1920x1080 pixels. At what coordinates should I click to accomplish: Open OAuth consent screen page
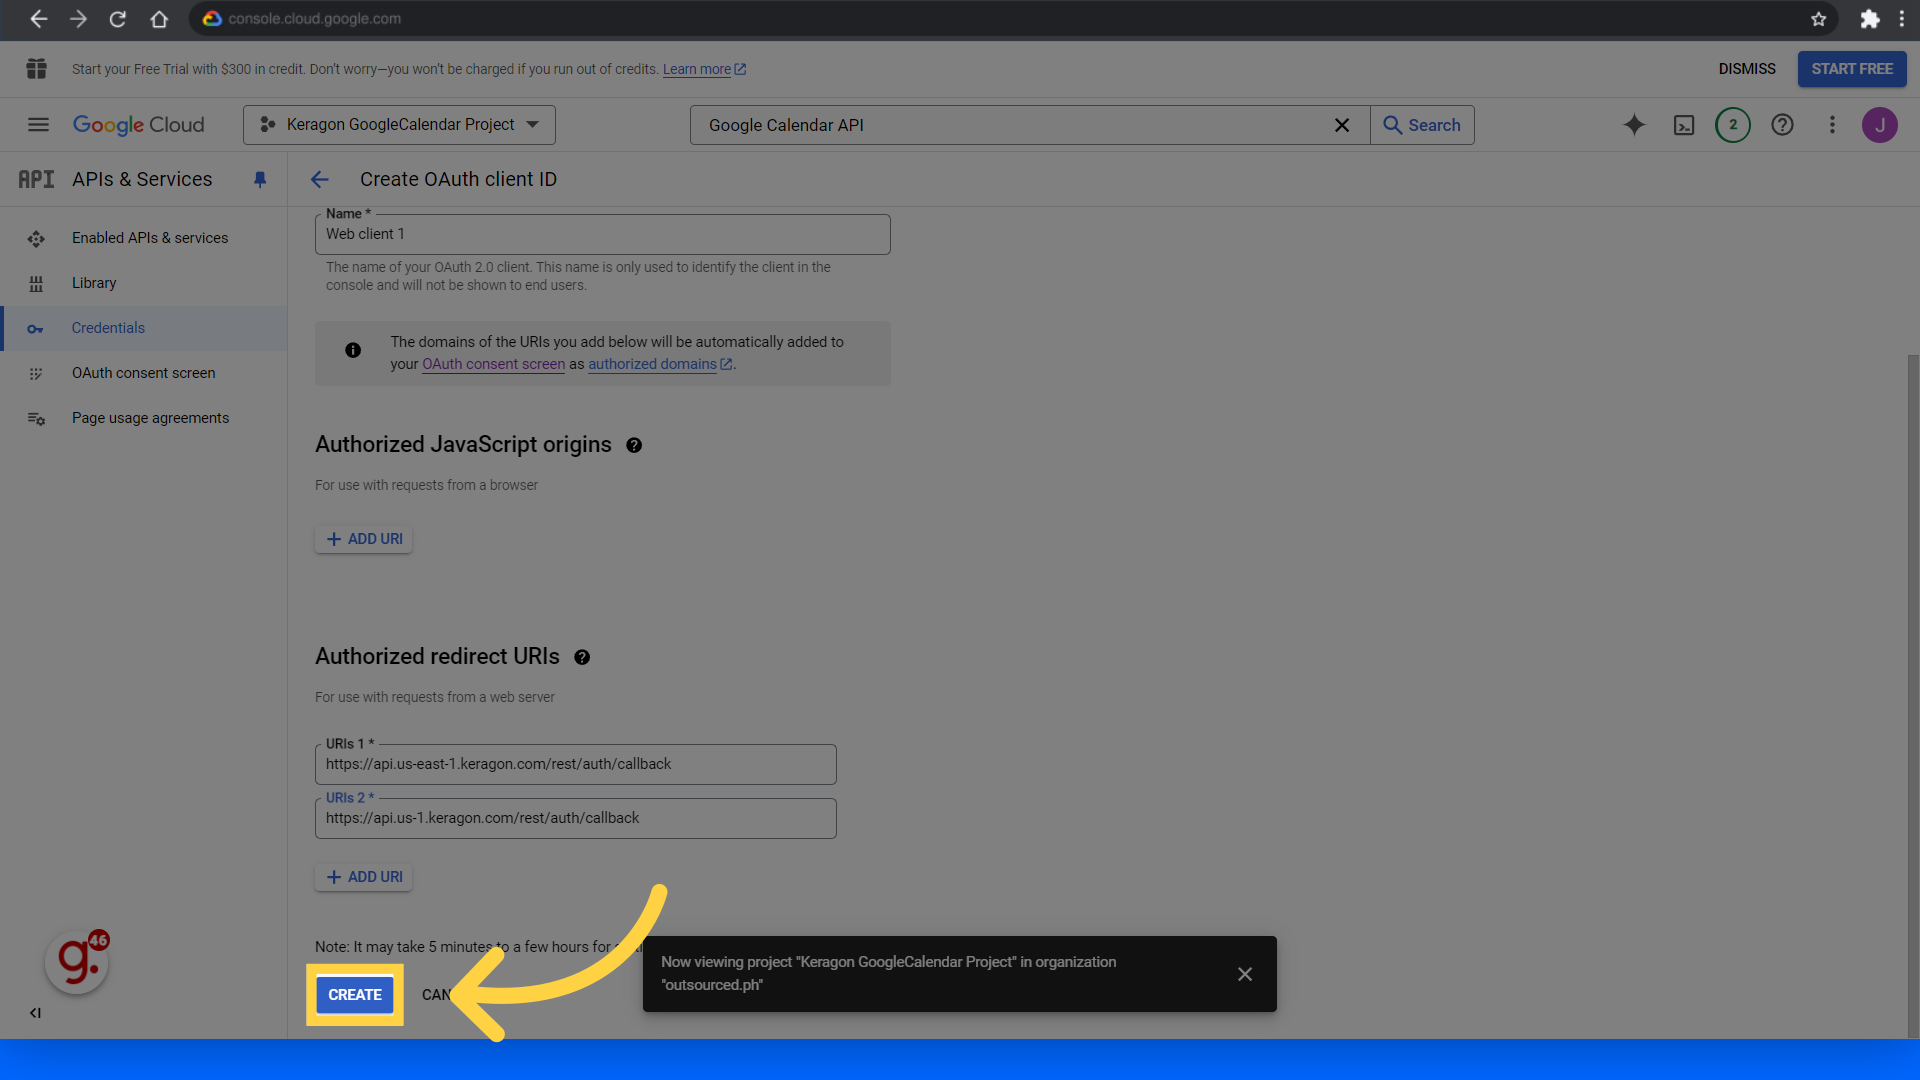pyautogui.click(x=144, y=373)
